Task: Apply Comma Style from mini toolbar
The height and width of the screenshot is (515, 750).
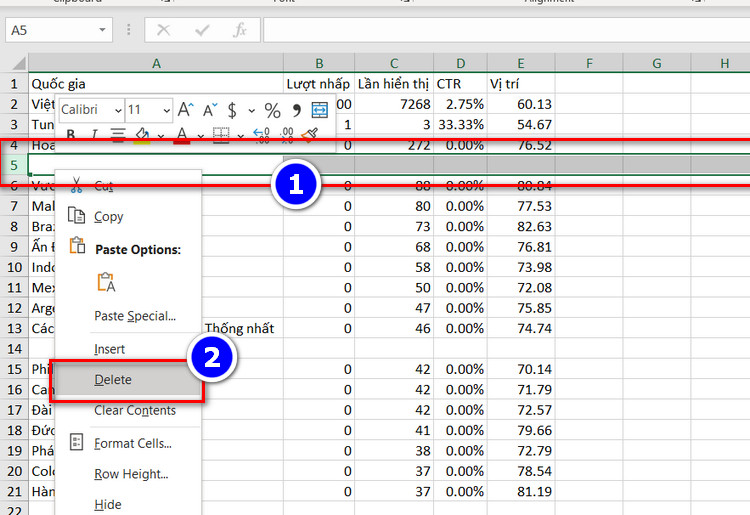Action: click(297, 110)
